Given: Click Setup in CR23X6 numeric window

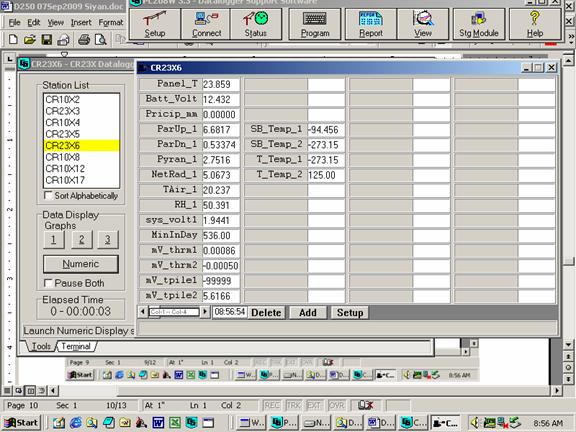Looking at the screenshot, I should (x=350, y=313).
